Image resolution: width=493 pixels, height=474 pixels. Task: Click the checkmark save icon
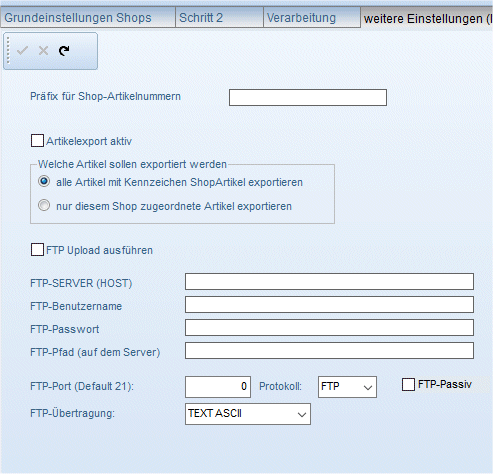[22, 51]
